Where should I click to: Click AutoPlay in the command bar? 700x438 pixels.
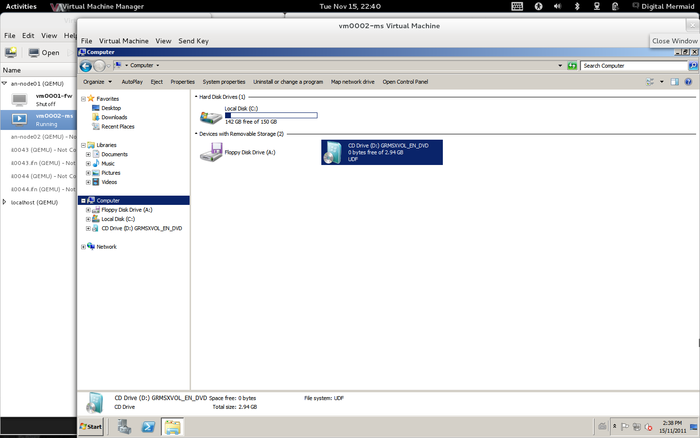coord(132,82)
